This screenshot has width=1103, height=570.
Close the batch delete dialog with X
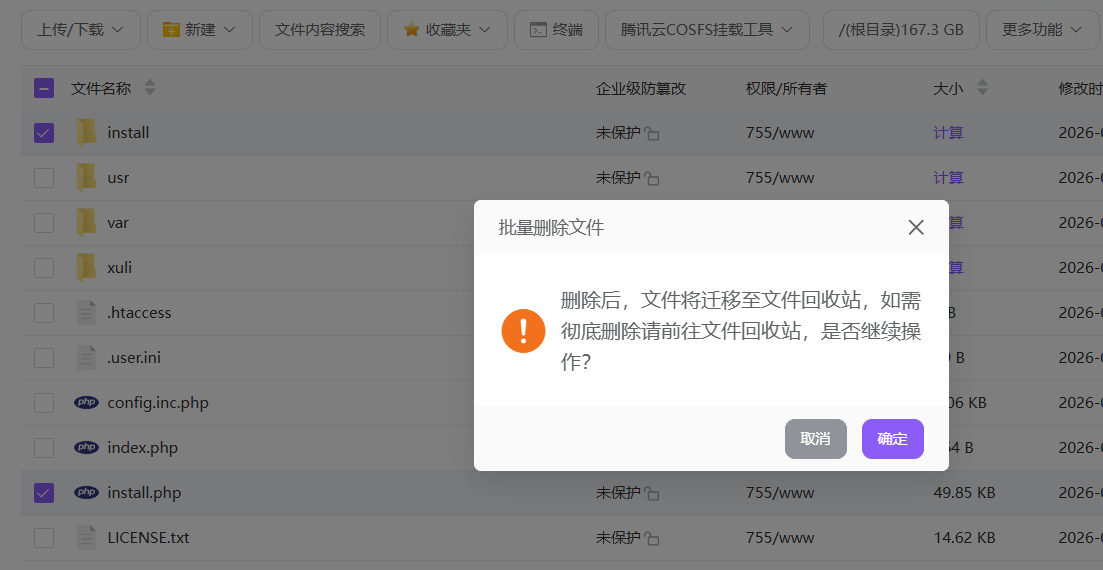pos(915,228)
